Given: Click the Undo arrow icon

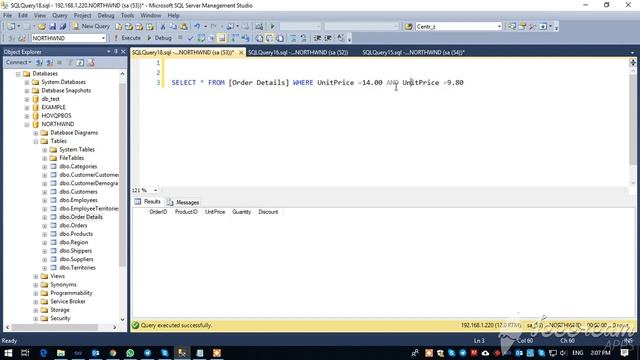Looking at the screenshot, I should pyautogui.click(x=197, y=27).
